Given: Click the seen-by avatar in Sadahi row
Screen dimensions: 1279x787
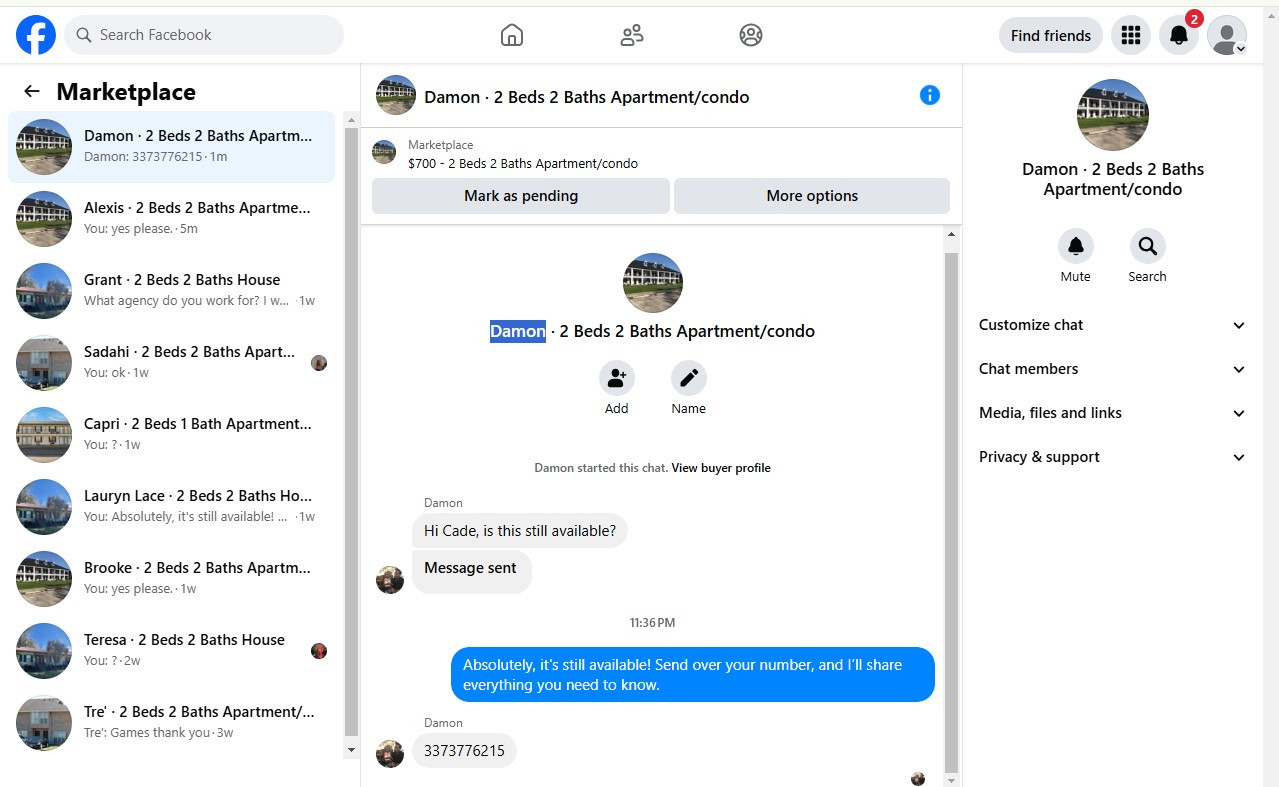Looking at the screenshot, I should [319, 363].
